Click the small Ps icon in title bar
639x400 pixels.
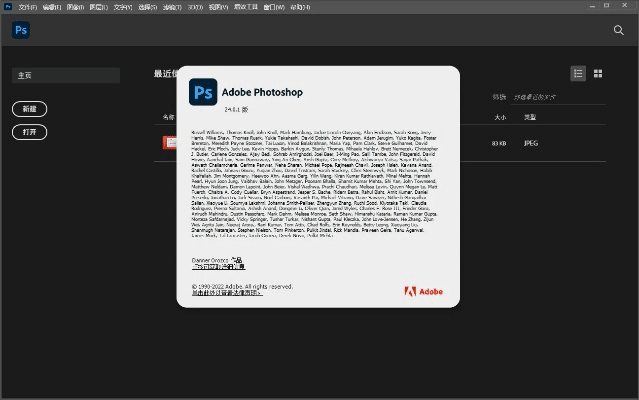click(8, 6)
